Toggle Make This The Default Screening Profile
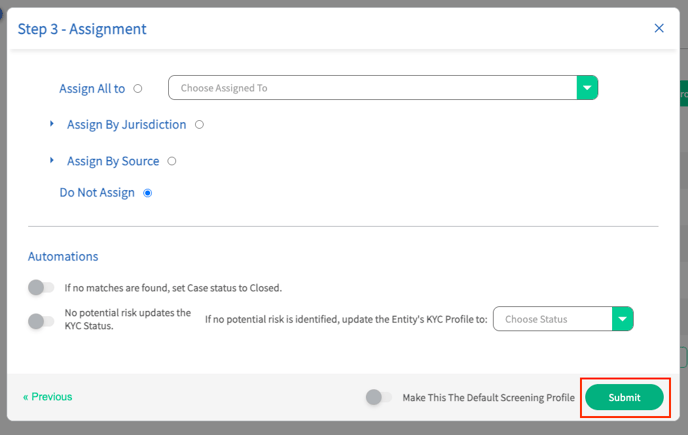 pos(379,397)
